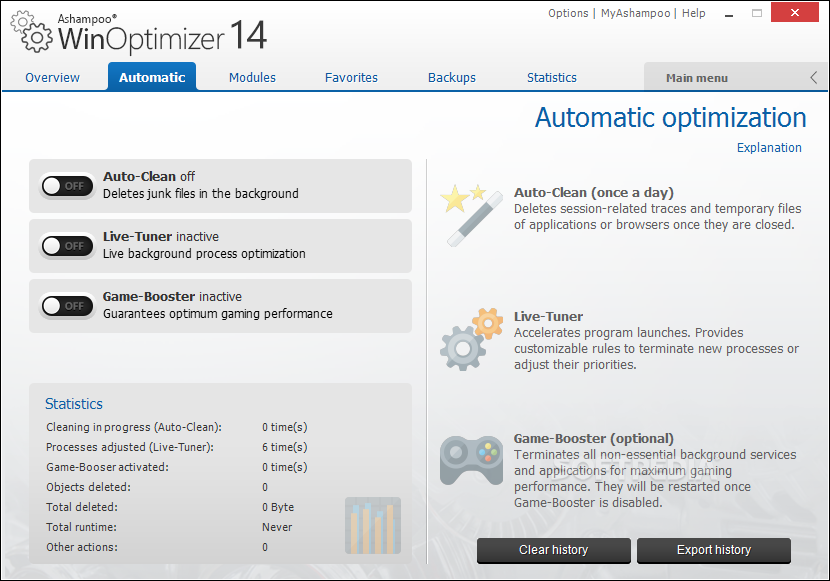Click 'Live background process optimization' text
This screenshot has height=581, width=830.
[204, 253]
